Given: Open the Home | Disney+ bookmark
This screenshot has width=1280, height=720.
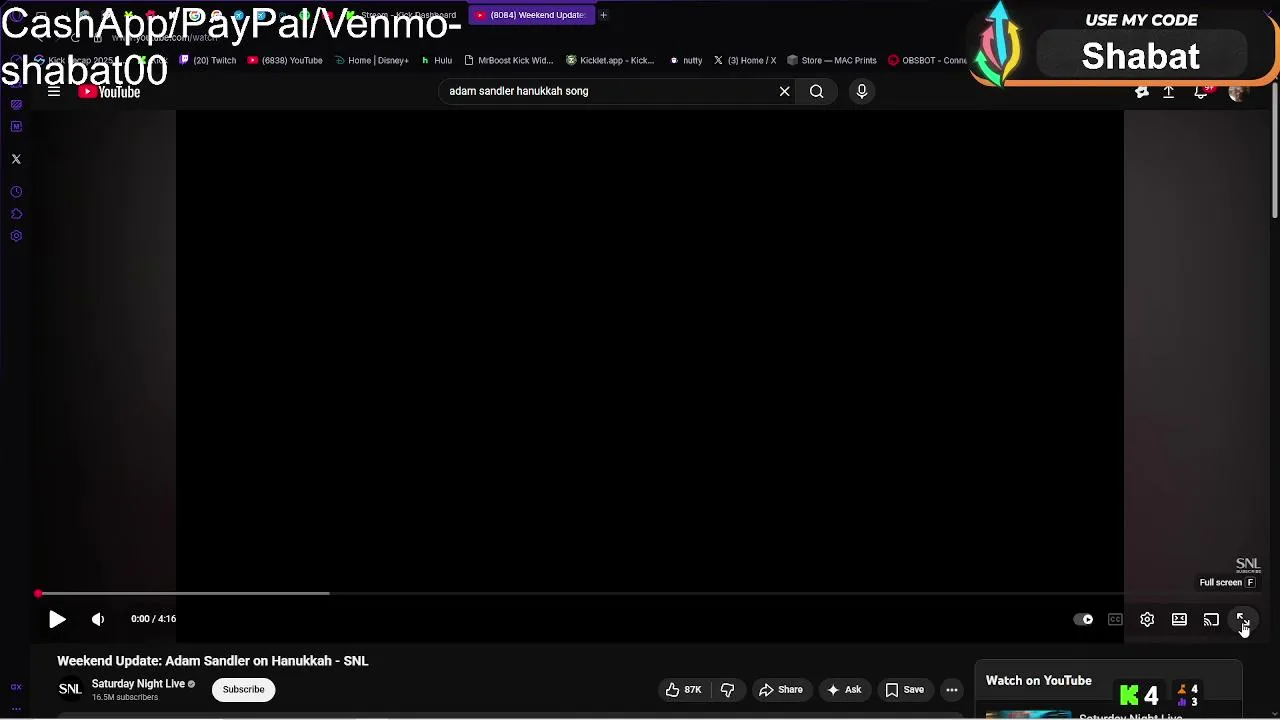Looking at the screenshot, I should coord(372,60).
